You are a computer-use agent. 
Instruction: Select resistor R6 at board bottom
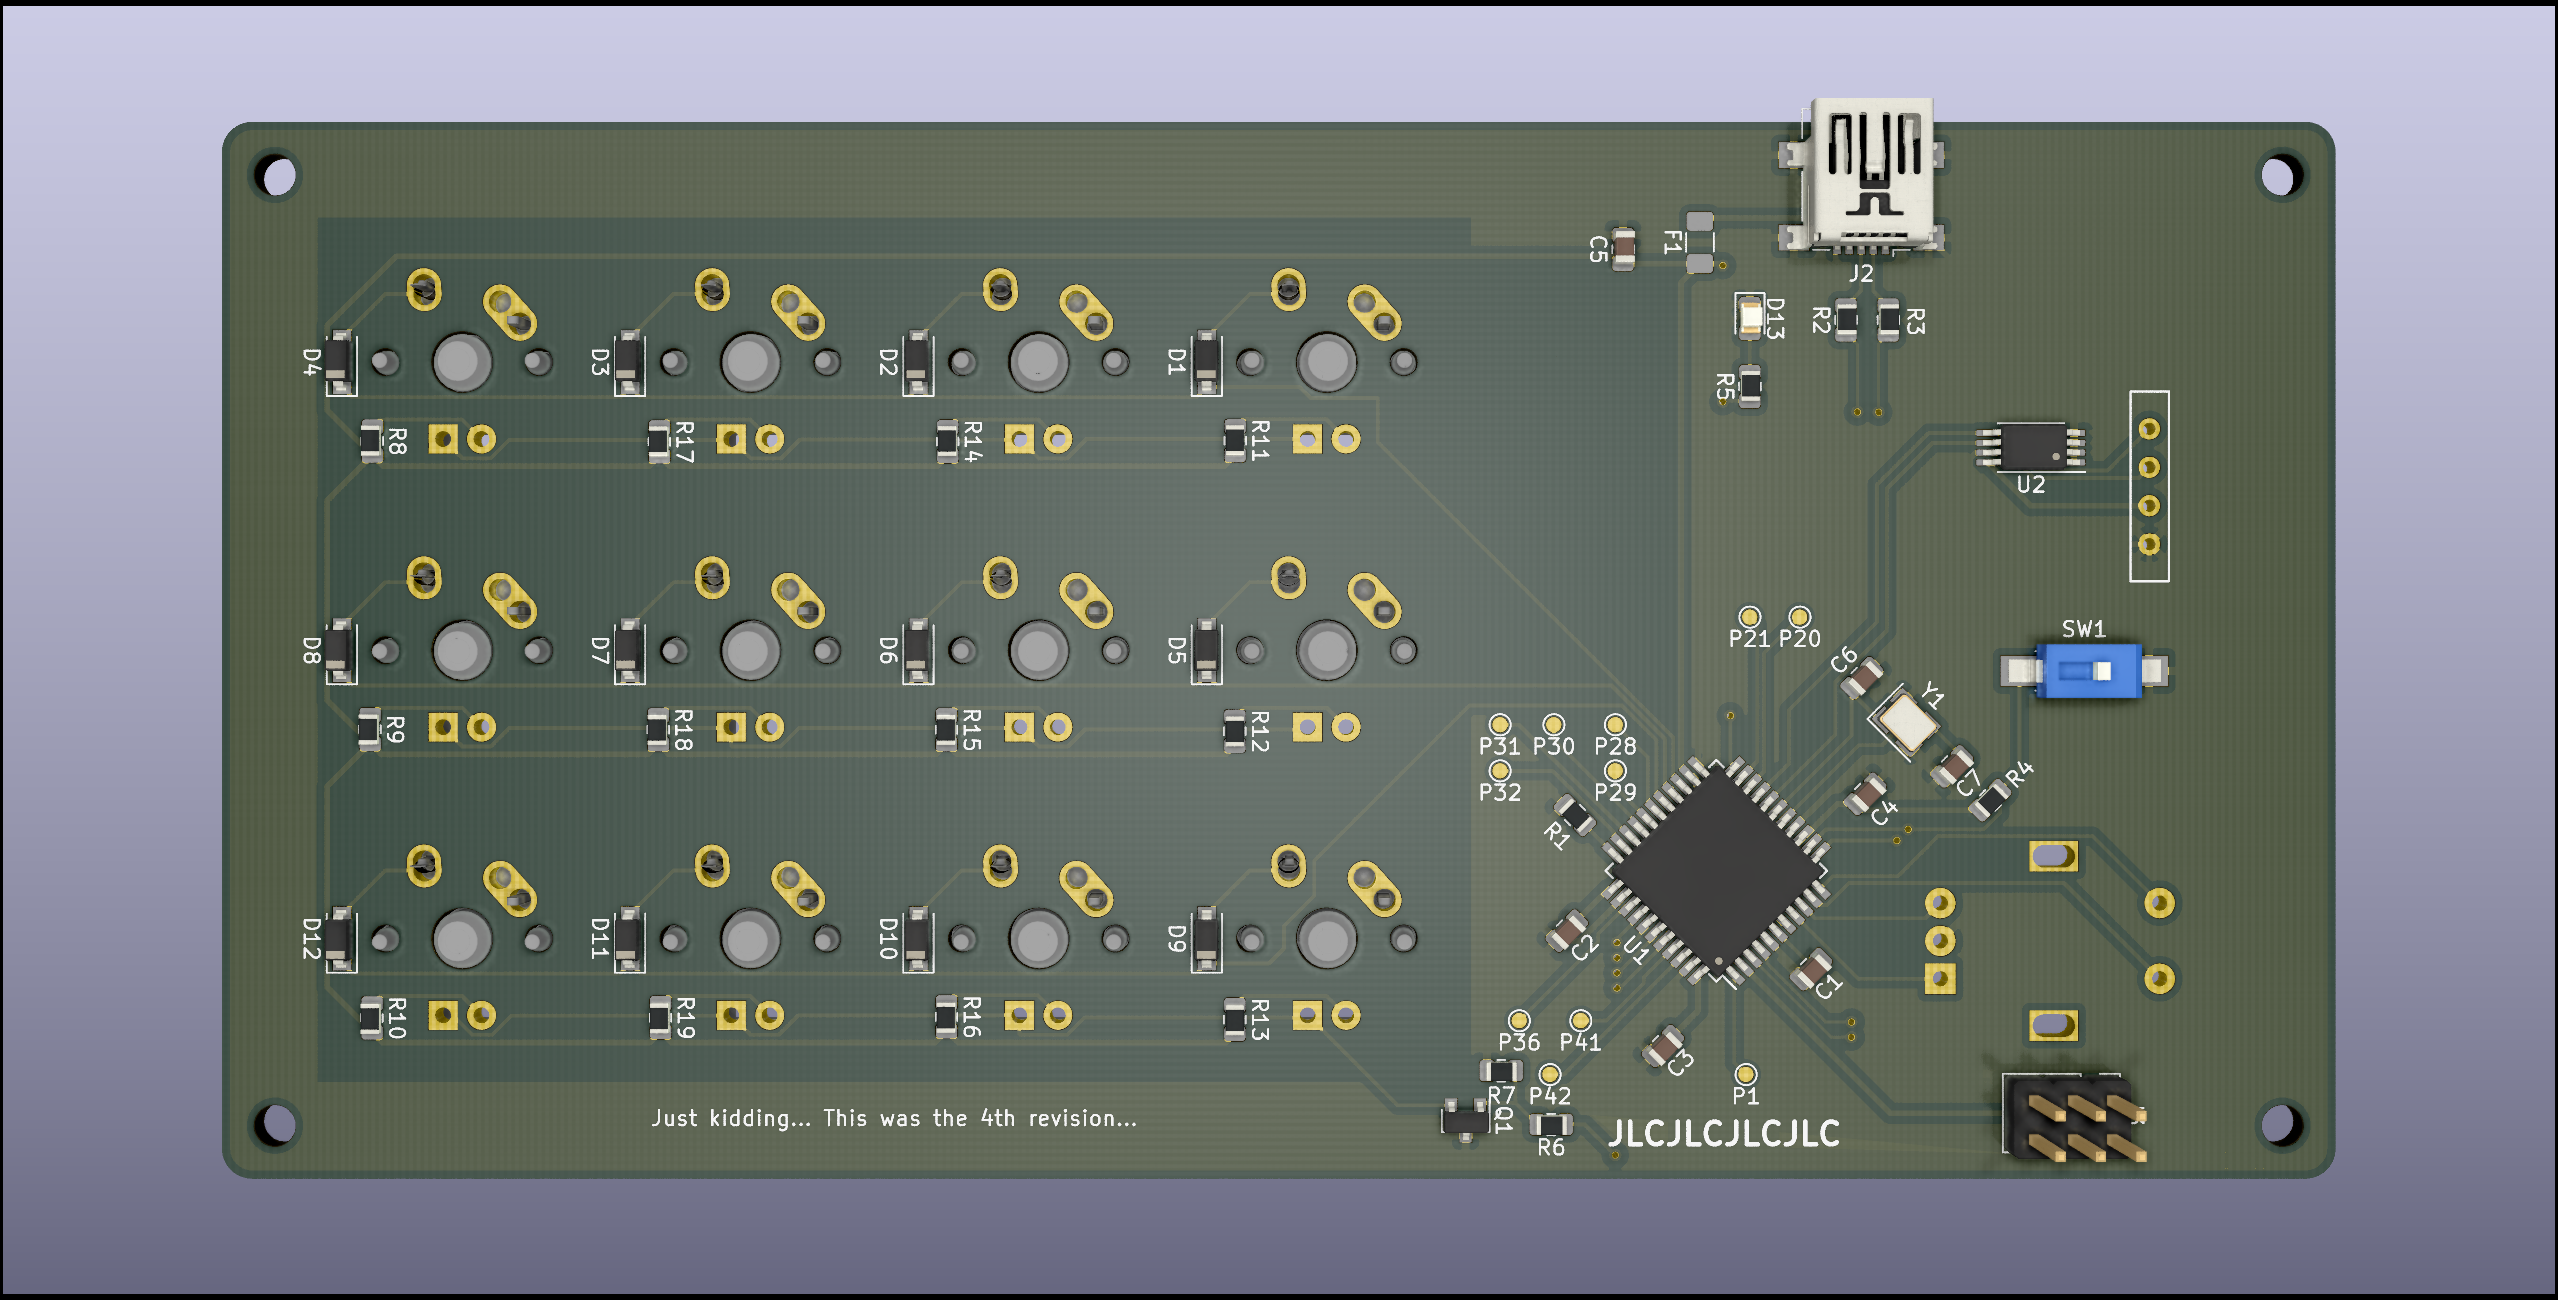tap(1551, 1125)
